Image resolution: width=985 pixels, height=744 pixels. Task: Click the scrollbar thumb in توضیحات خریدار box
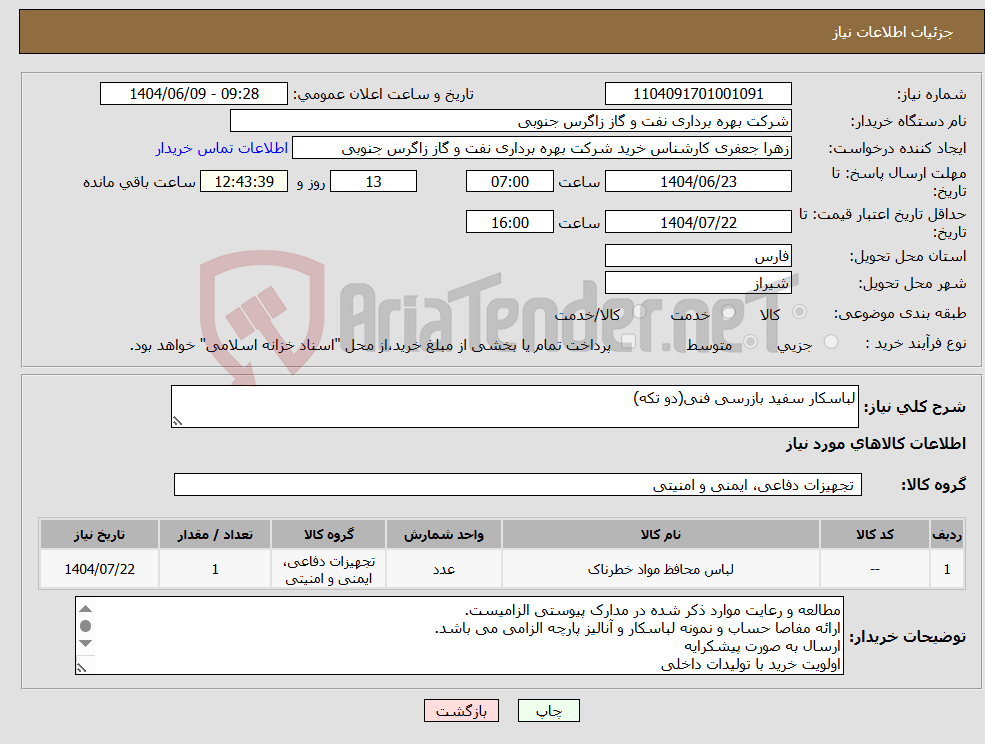click(85, 626)
